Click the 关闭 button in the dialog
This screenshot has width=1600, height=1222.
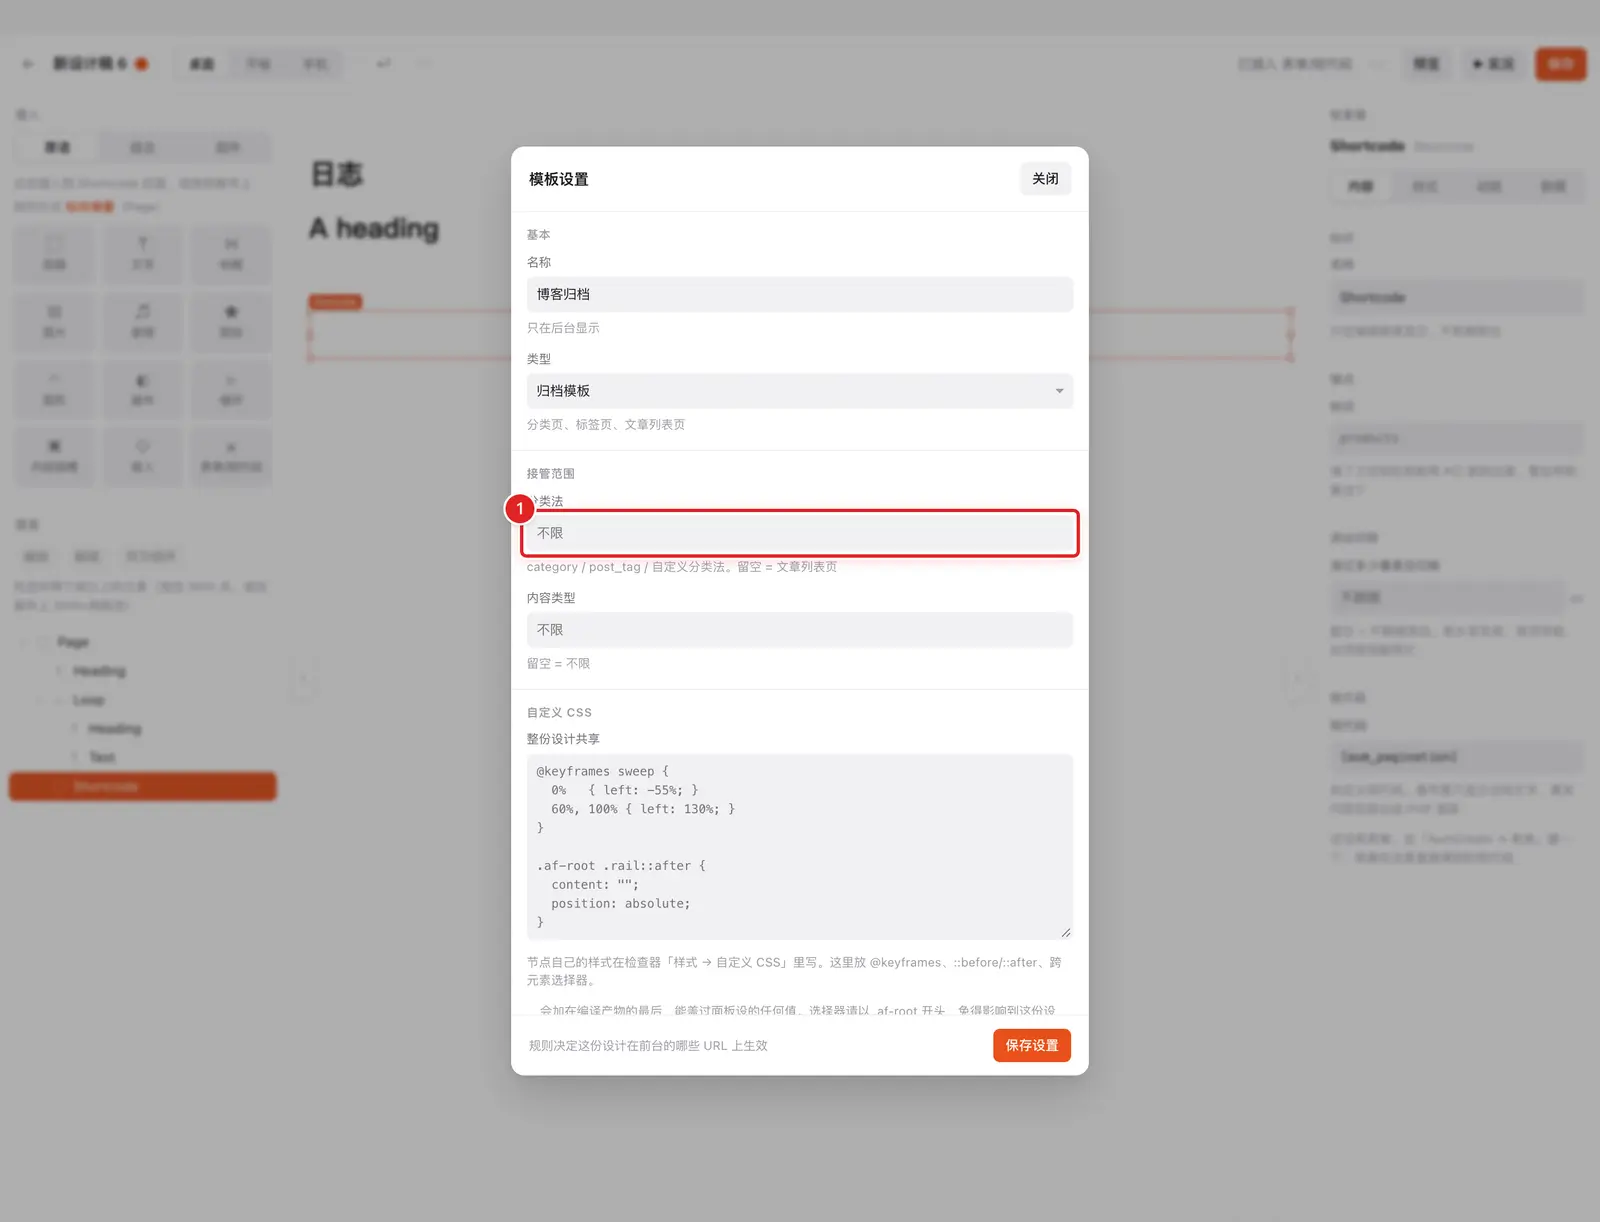1045,178
